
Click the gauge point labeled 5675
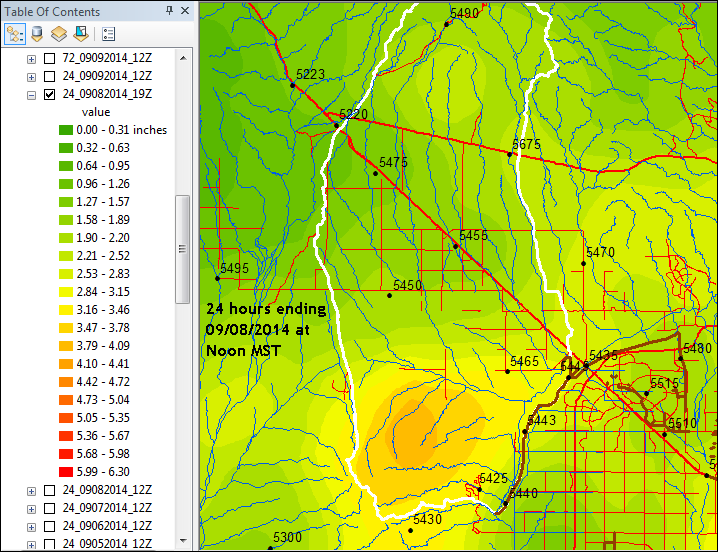coord(509,155)
